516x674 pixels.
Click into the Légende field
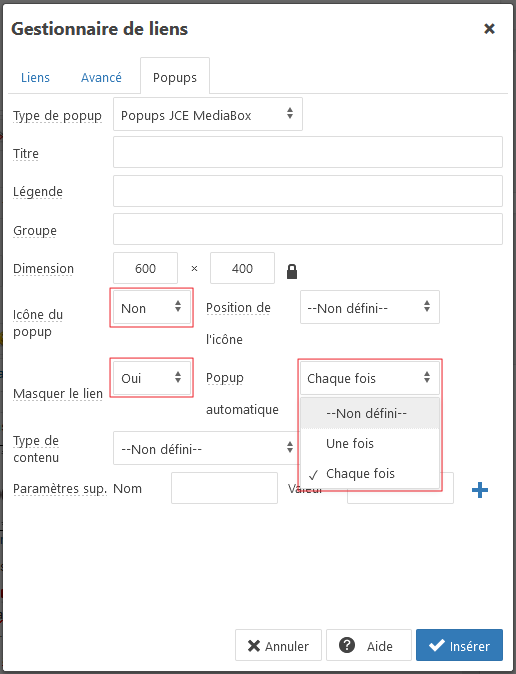[308, 191]
